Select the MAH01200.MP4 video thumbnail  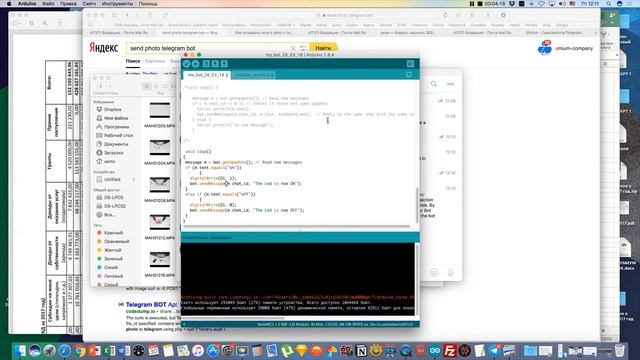(160, 111)
